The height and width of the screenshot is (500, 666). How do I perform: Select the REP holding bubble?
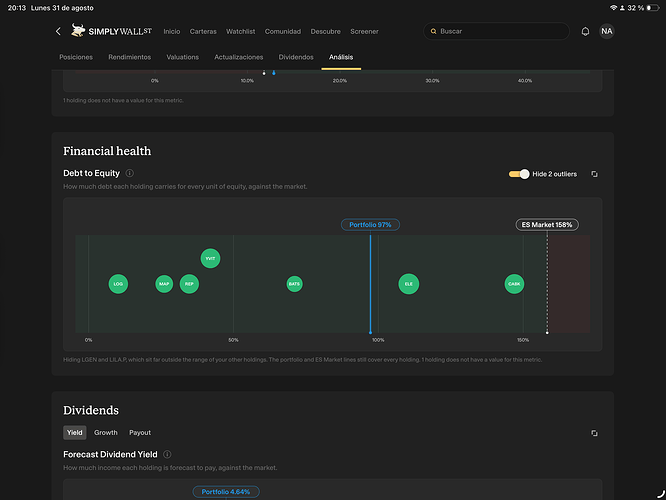[189, 284]
